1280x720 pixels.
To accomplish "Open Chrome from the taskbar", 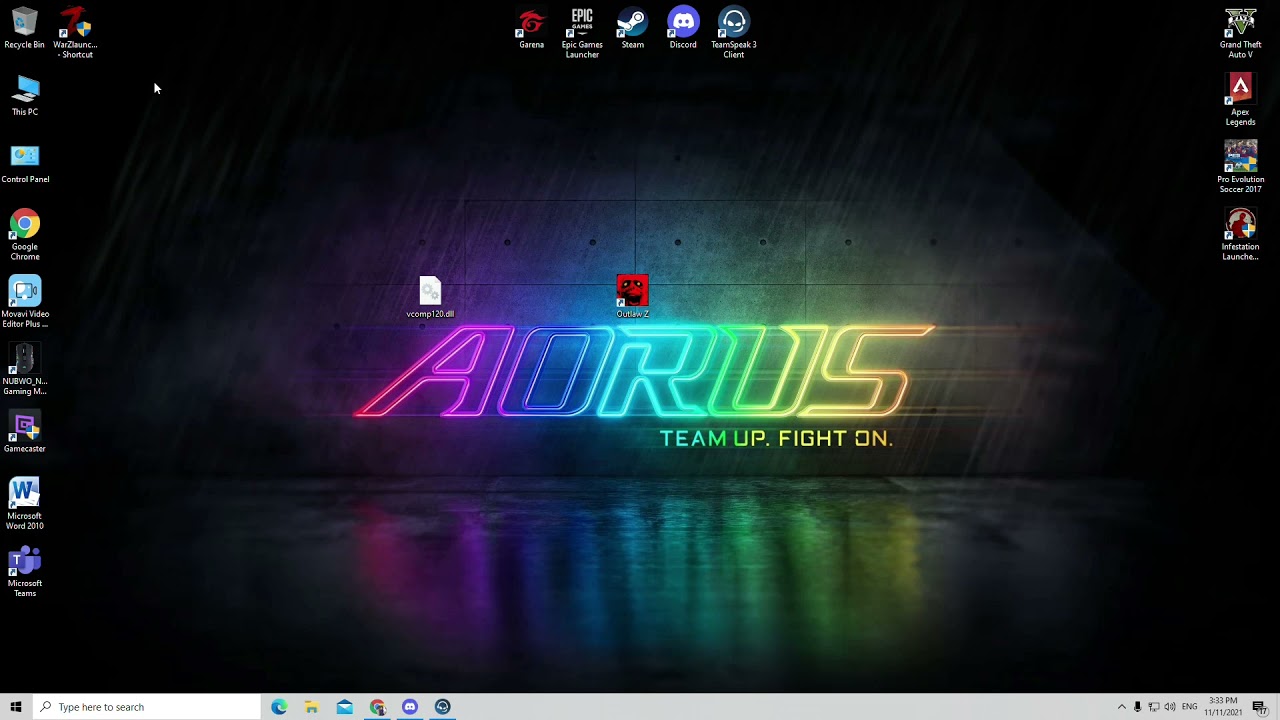I will pos(377,707).
